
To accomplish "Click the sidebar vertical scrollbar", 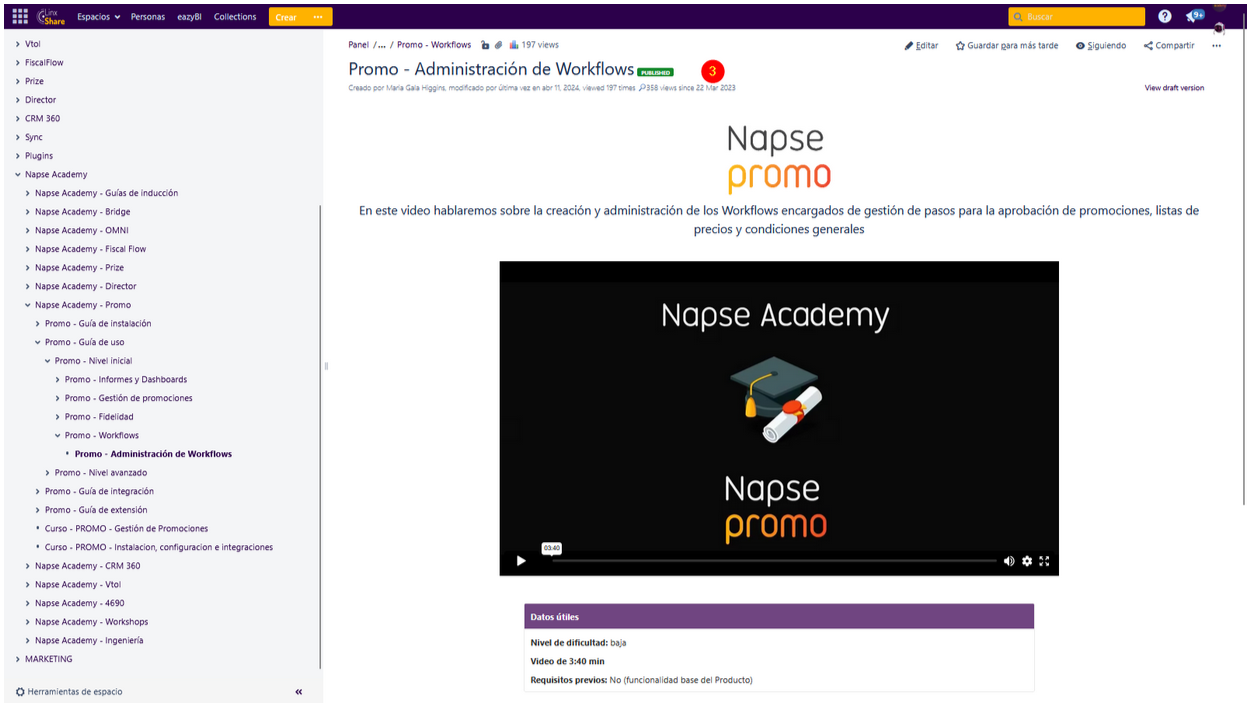I will [x=321, y=437].
